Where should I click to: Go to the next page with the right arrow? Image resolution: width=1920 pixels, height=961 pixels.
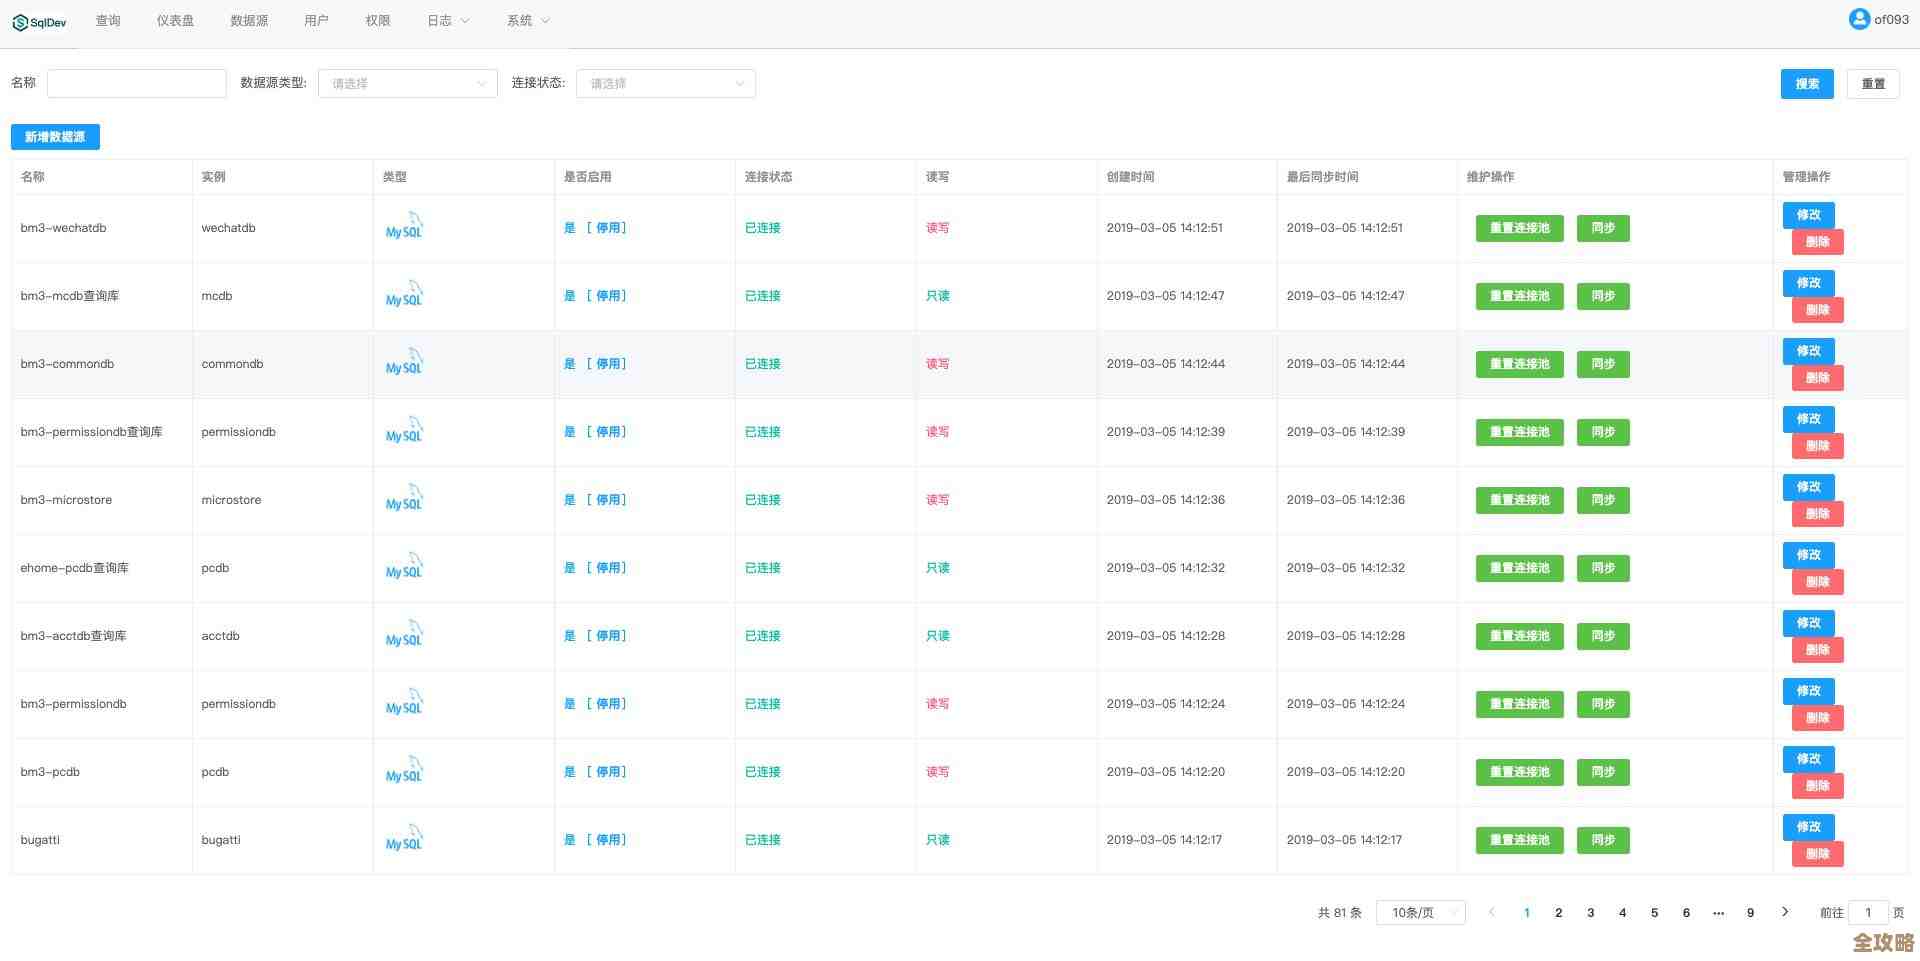[1785, 912]
